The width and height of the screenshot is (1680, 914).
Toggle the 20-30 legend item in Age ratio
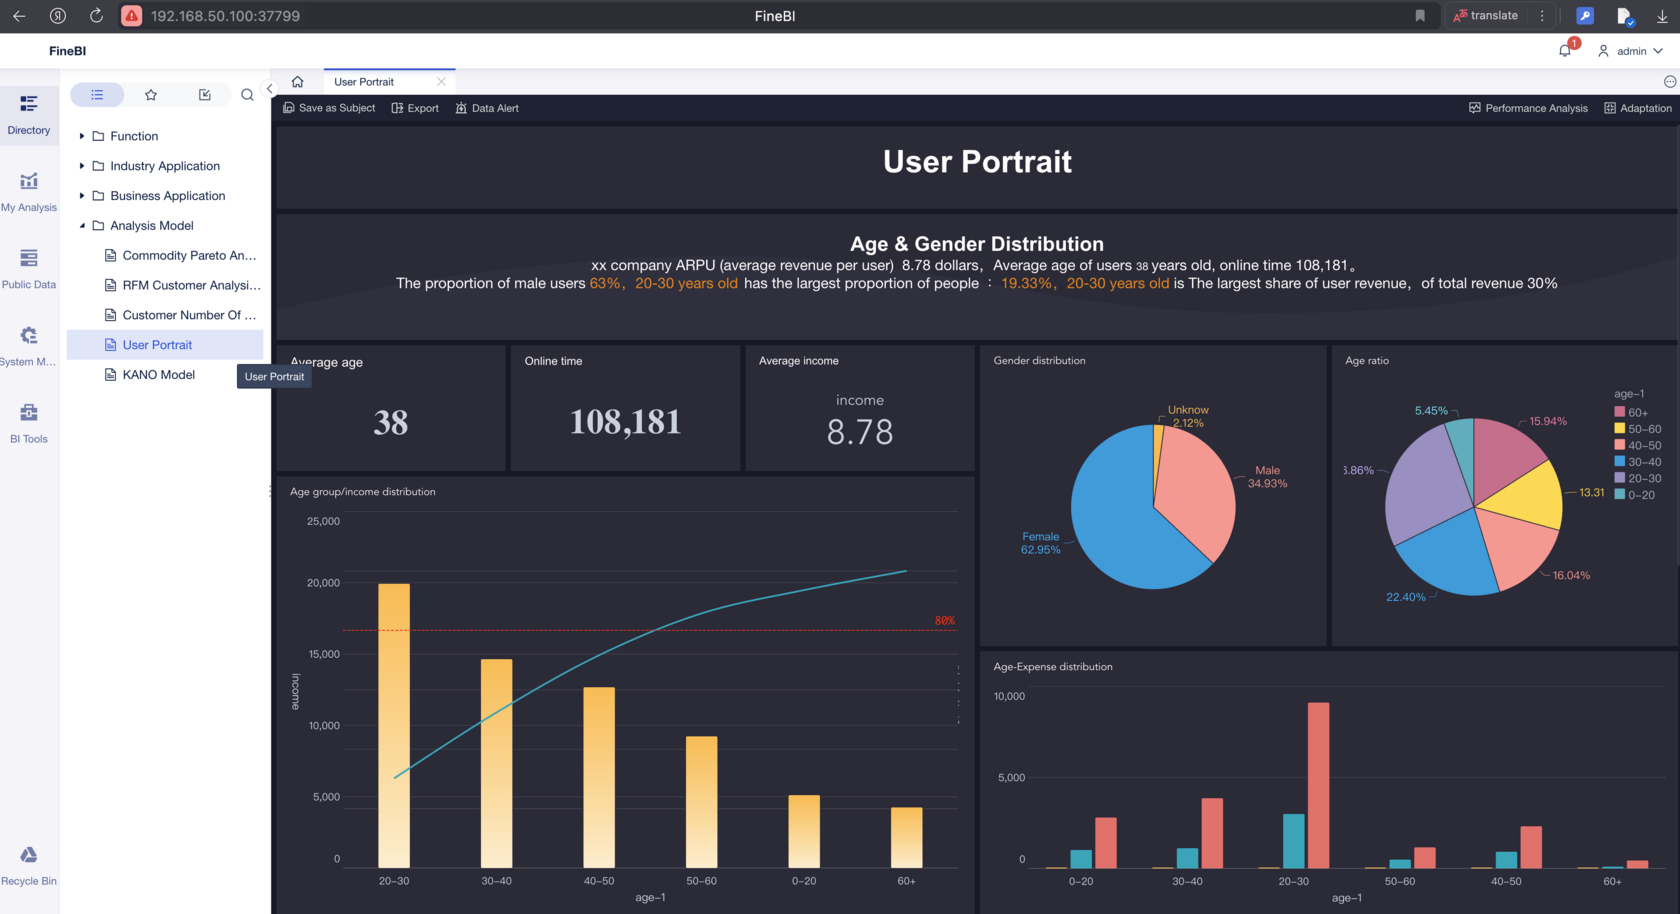coord(1637,478)
